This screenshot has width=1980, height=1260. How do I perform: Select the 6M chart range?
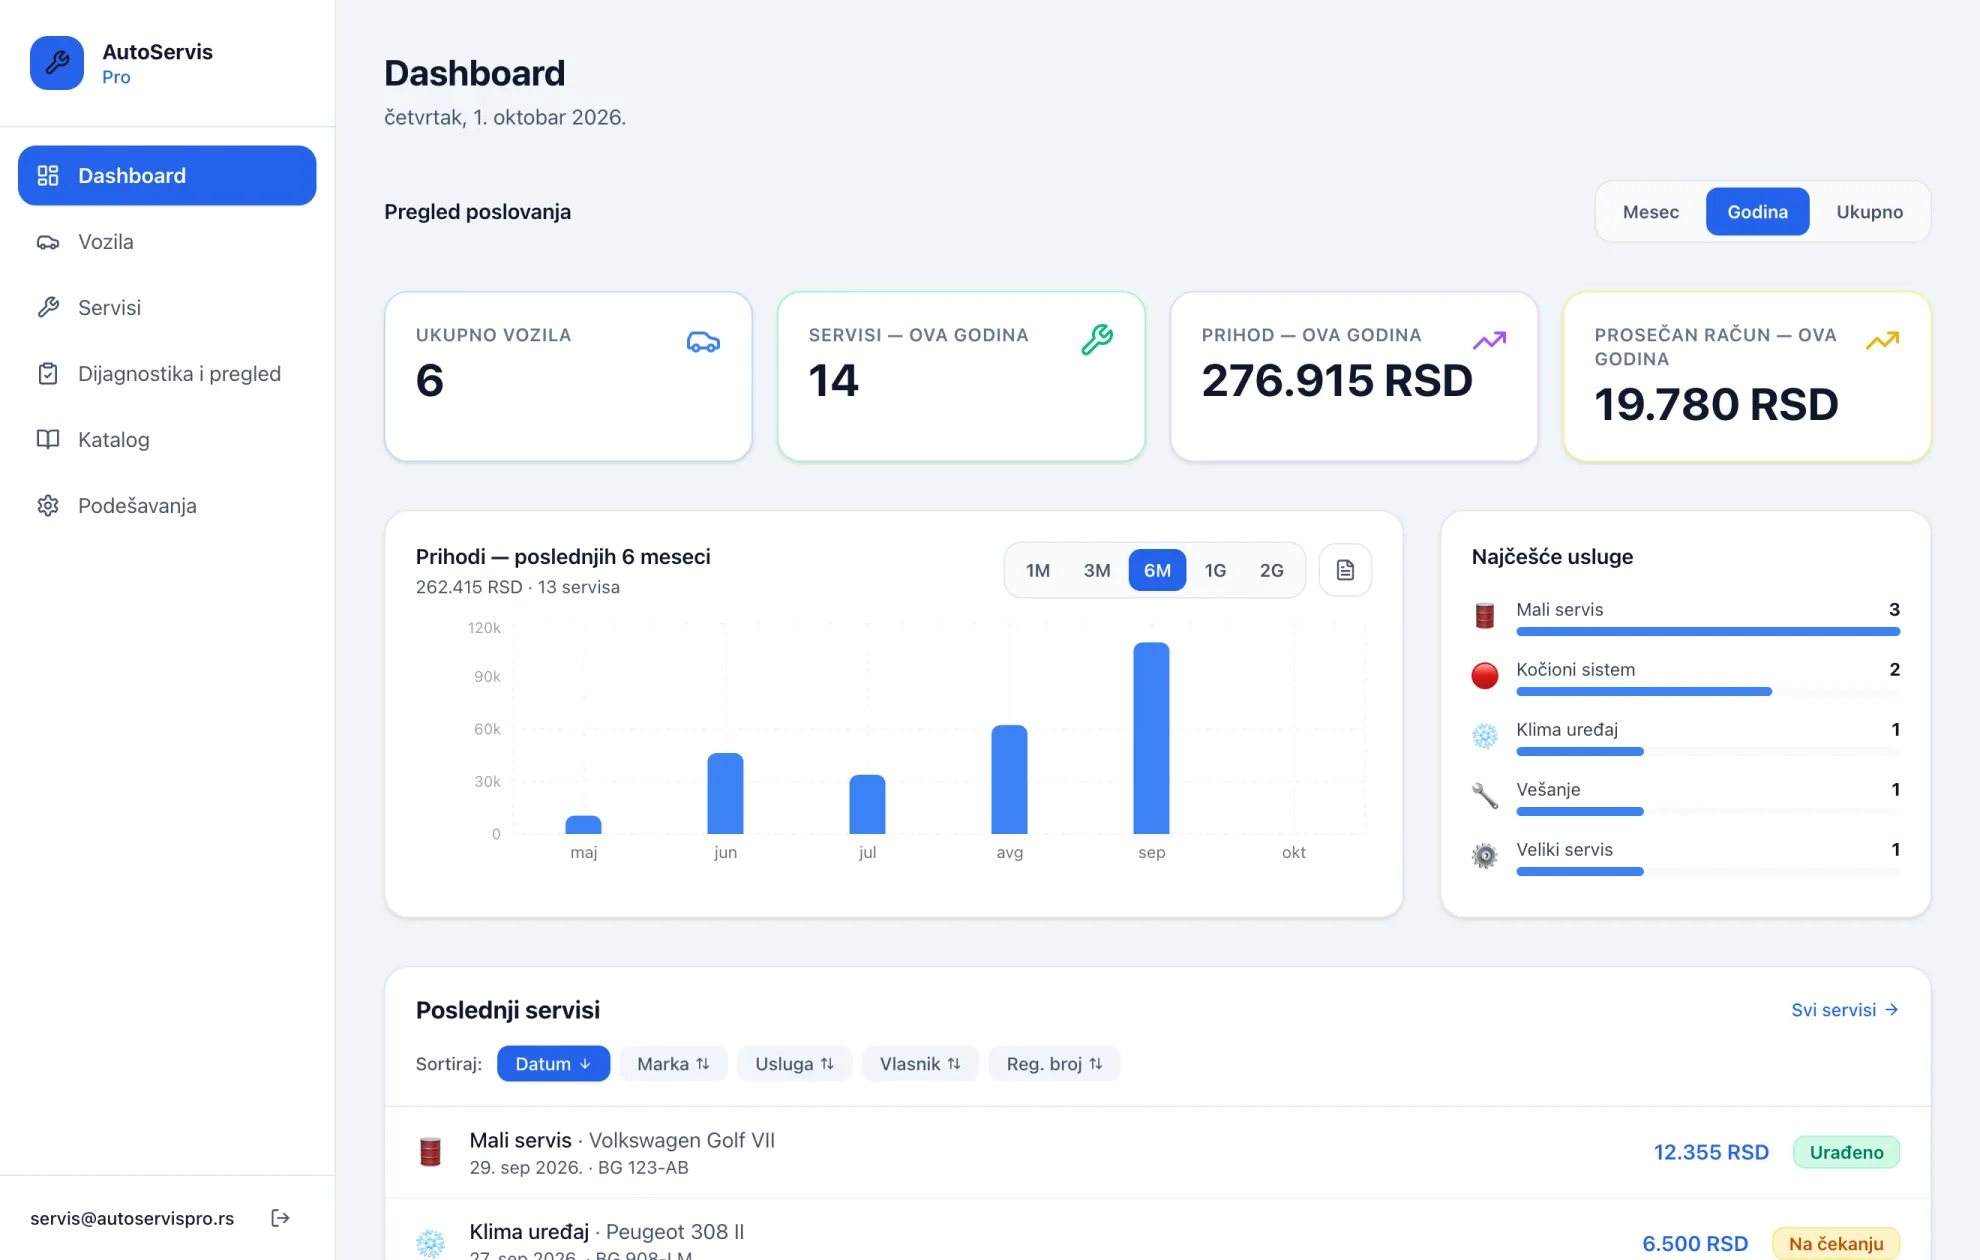1157,570
